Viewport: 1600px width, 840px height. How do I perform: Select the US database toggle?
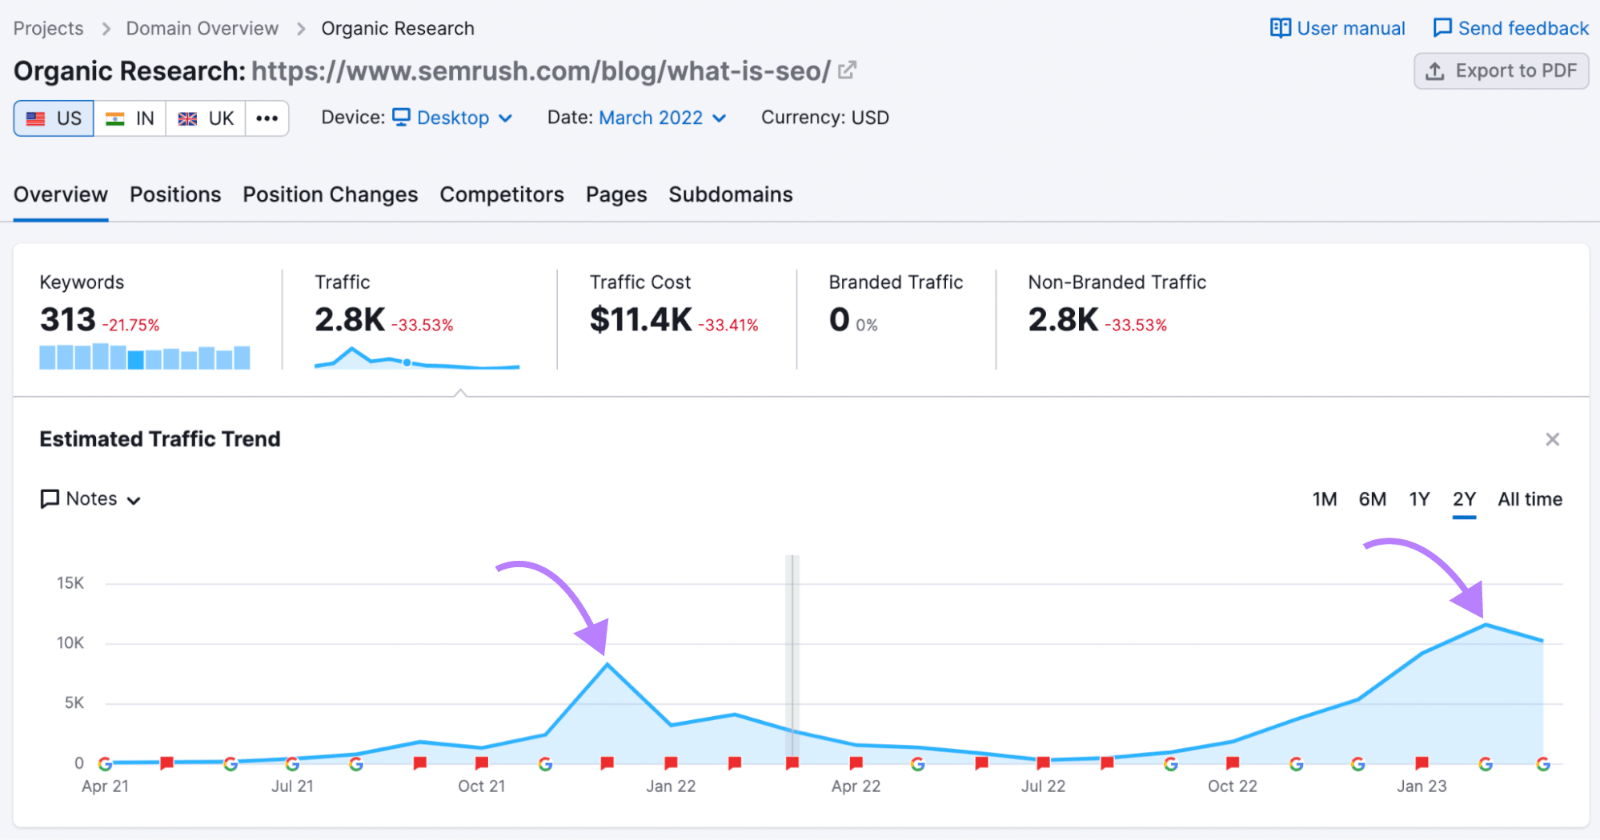click(x=54, y=118)
